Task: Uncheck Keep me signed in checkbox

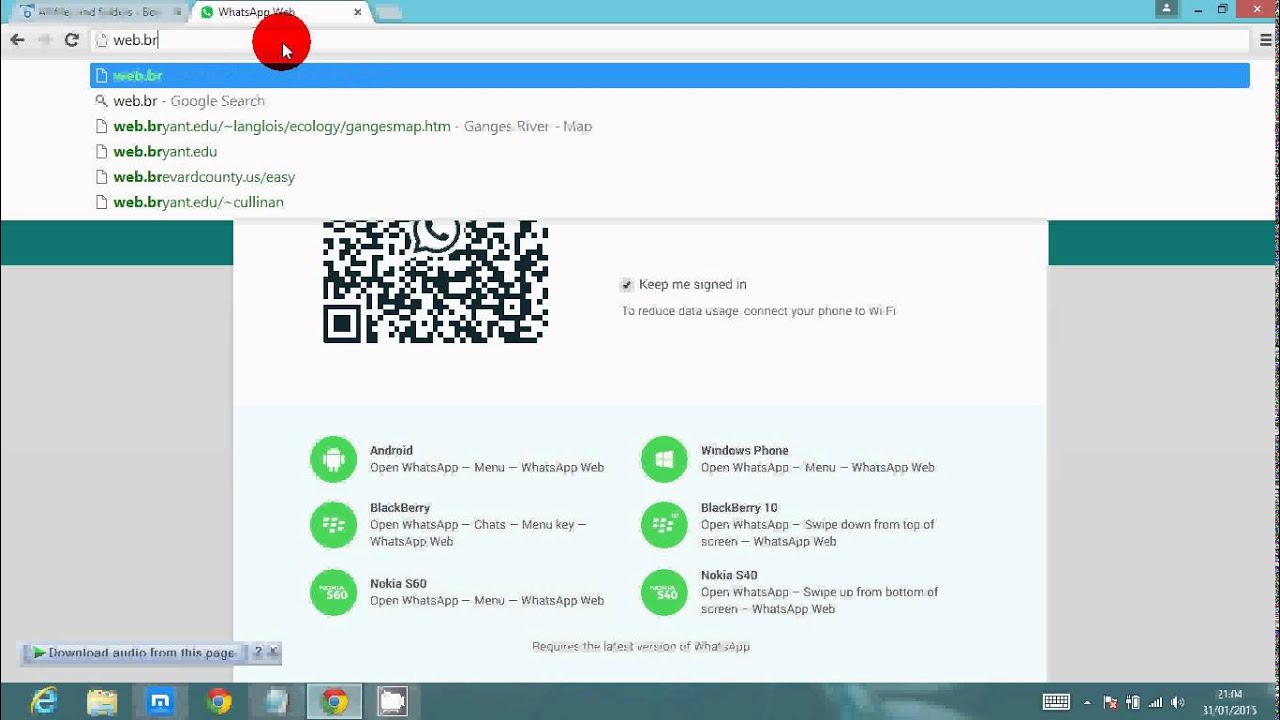Action: [627, 285]
